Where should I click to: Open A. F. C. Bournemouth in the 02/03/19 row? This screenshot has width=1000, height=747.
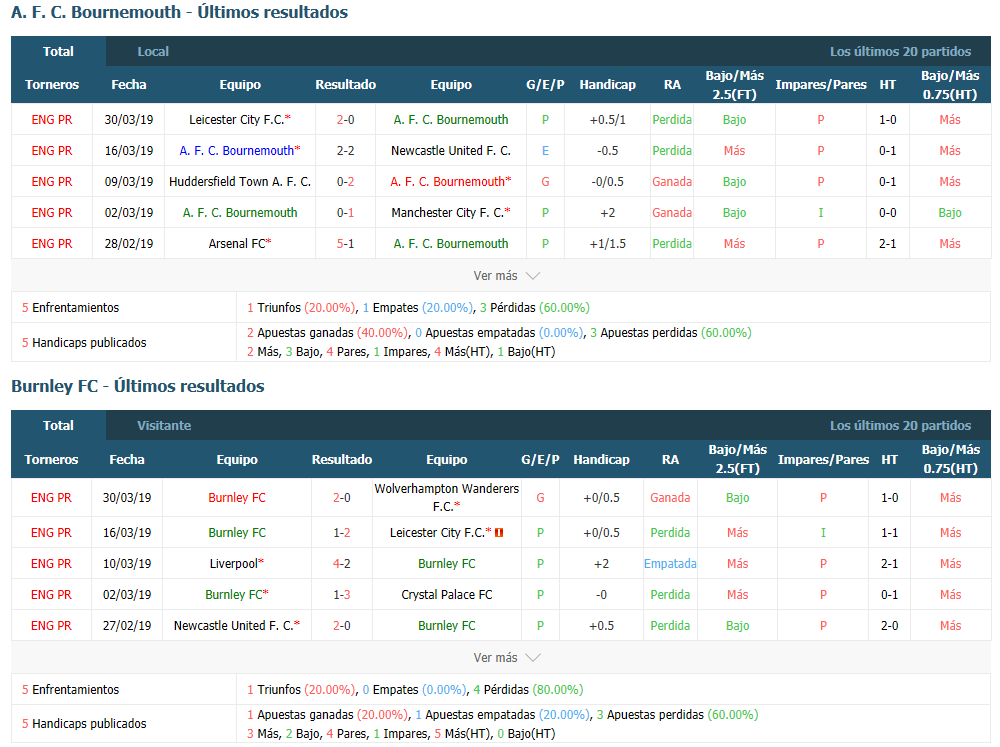240,213
